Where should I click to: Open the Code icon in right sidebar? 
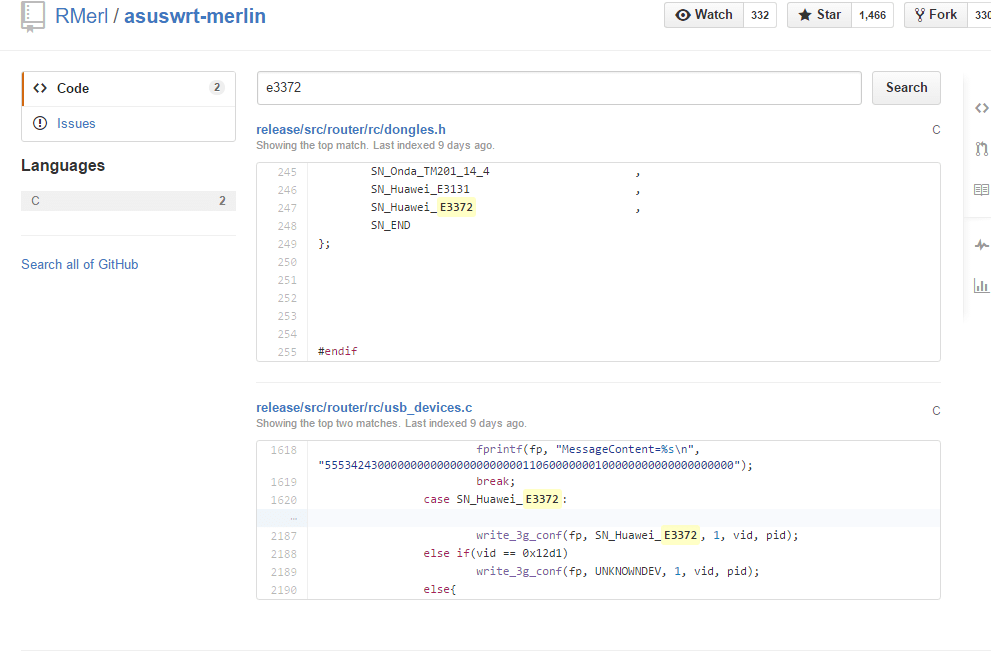(x=981, y=108)
